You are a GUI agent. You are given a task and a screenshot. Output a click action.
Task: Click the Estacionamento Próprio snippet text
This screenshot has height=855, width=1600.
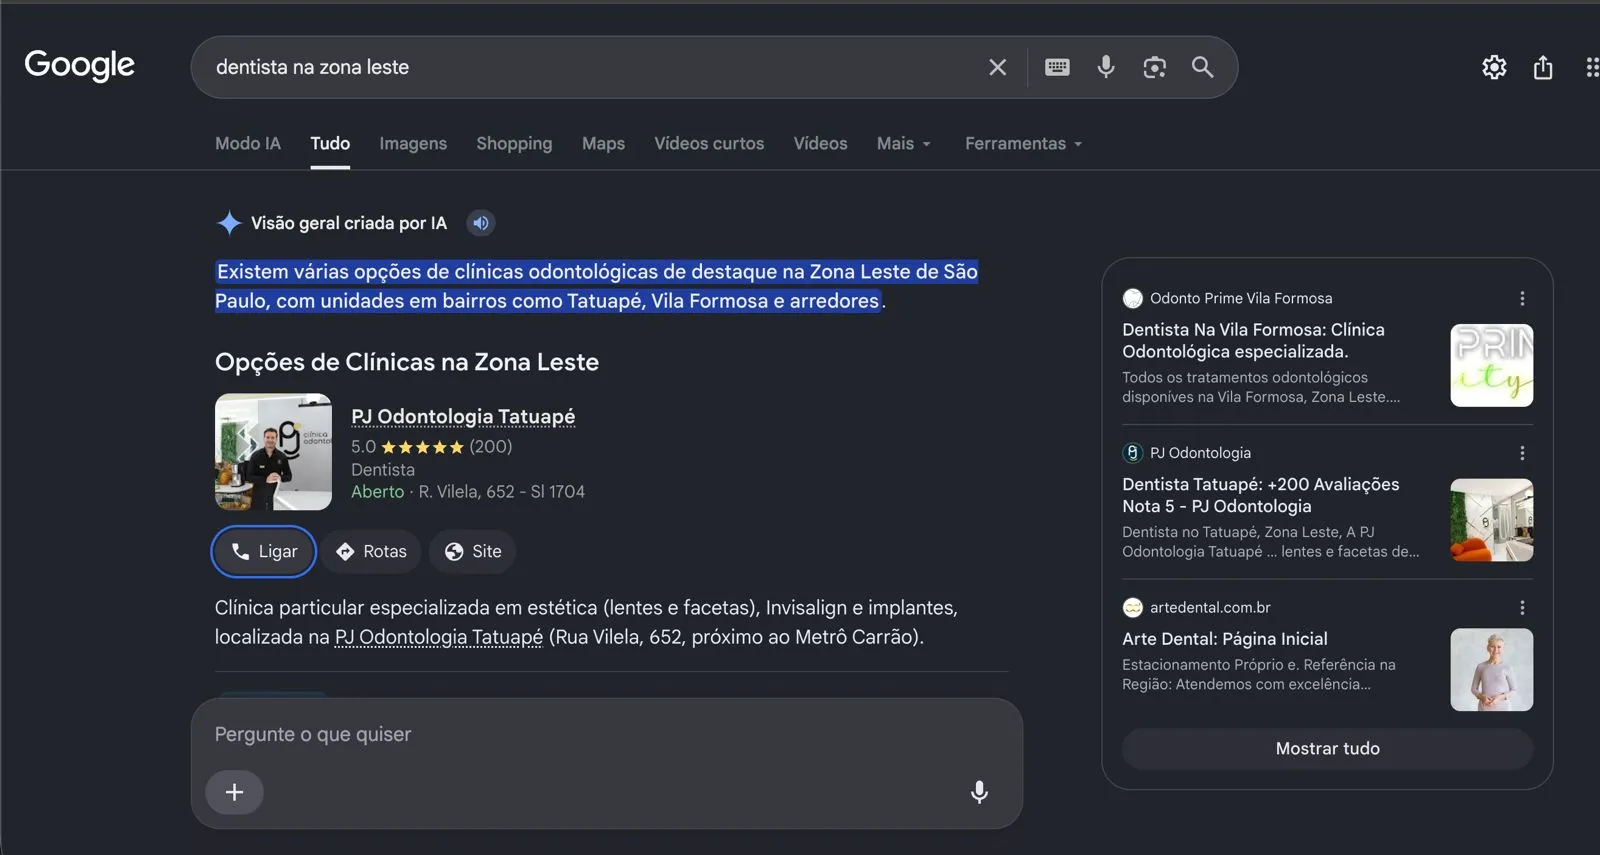1259,675
